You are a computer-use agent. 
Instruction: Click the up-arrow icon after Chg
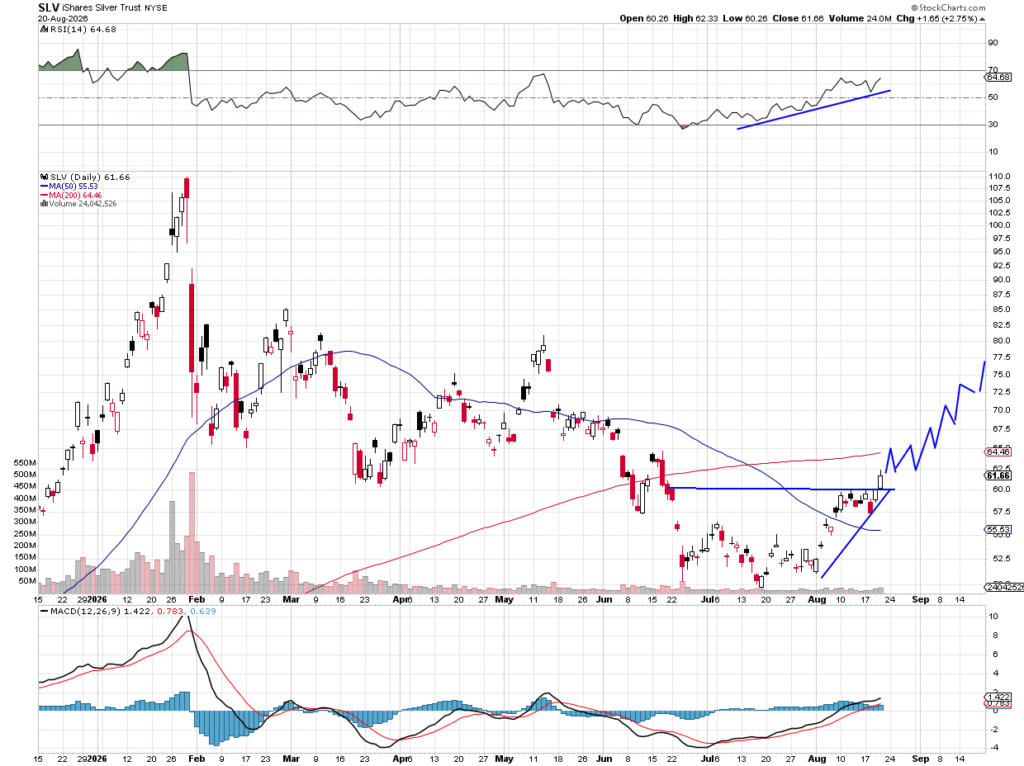pos(982,19)
